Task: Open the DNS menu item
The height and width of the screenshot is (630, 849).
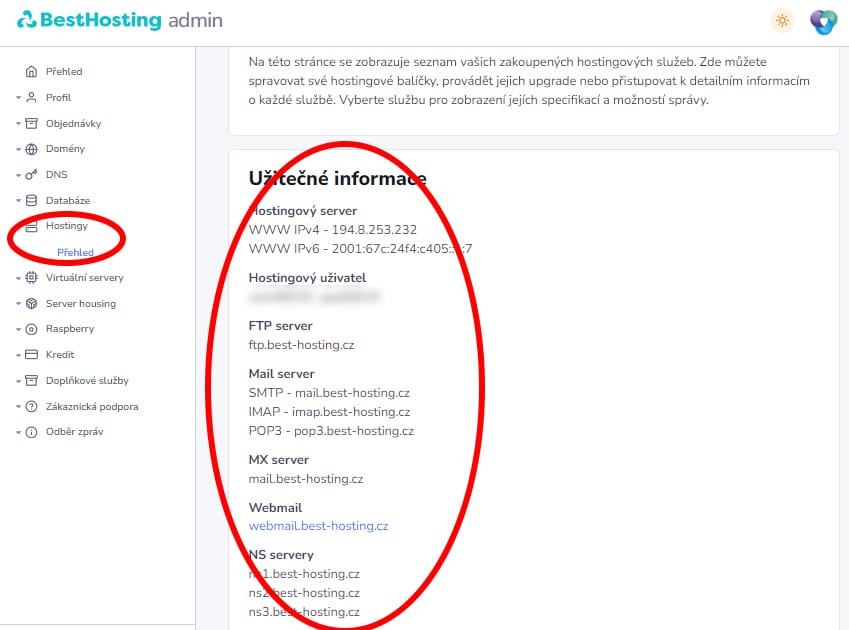Action: click(x=57, y=174)
